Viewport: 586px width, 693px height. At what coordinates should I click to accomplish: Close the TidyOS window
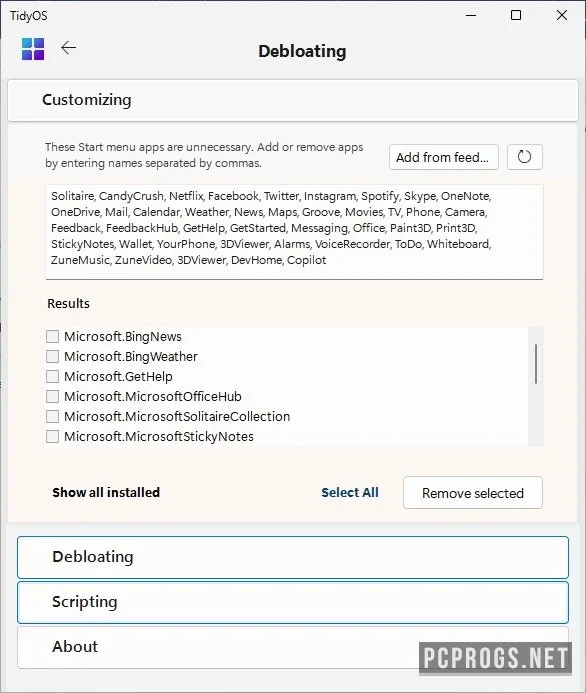[x=562, y=15]
